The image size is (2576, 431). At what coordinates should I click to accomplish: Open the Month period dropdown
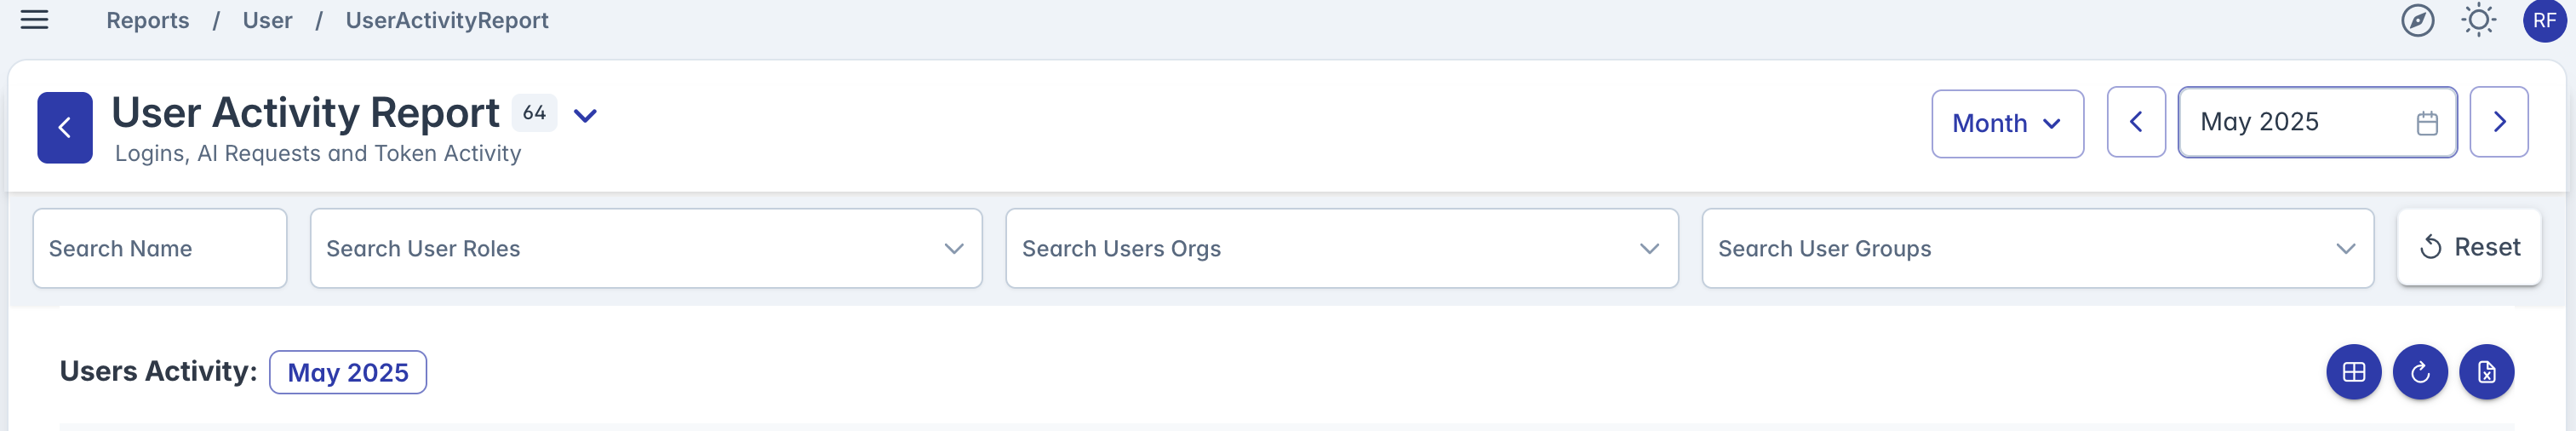click(2007, 124)
